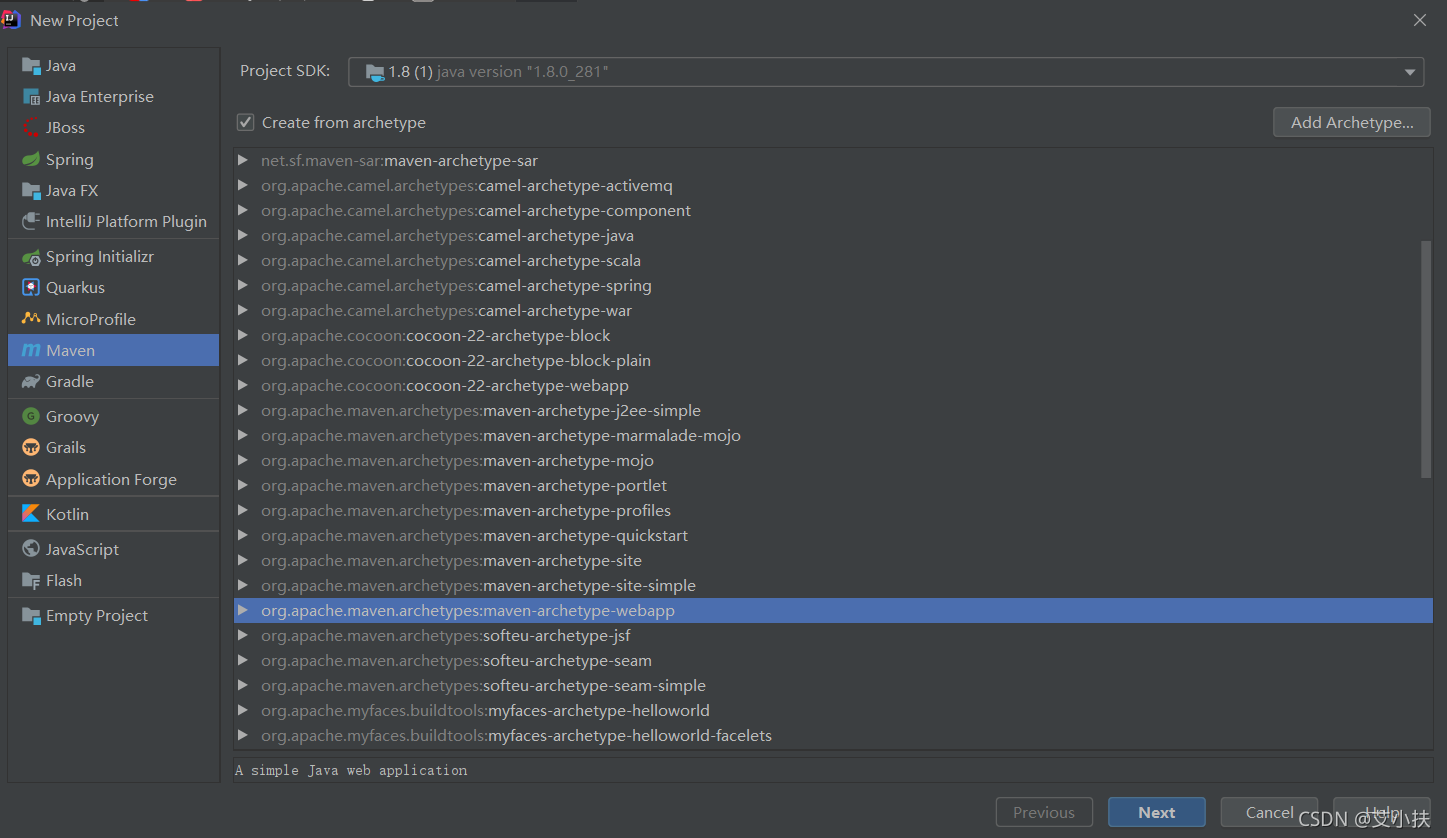Choose Gradle in the project types
Screen dimensions: 1447x838
pos(113,382)
